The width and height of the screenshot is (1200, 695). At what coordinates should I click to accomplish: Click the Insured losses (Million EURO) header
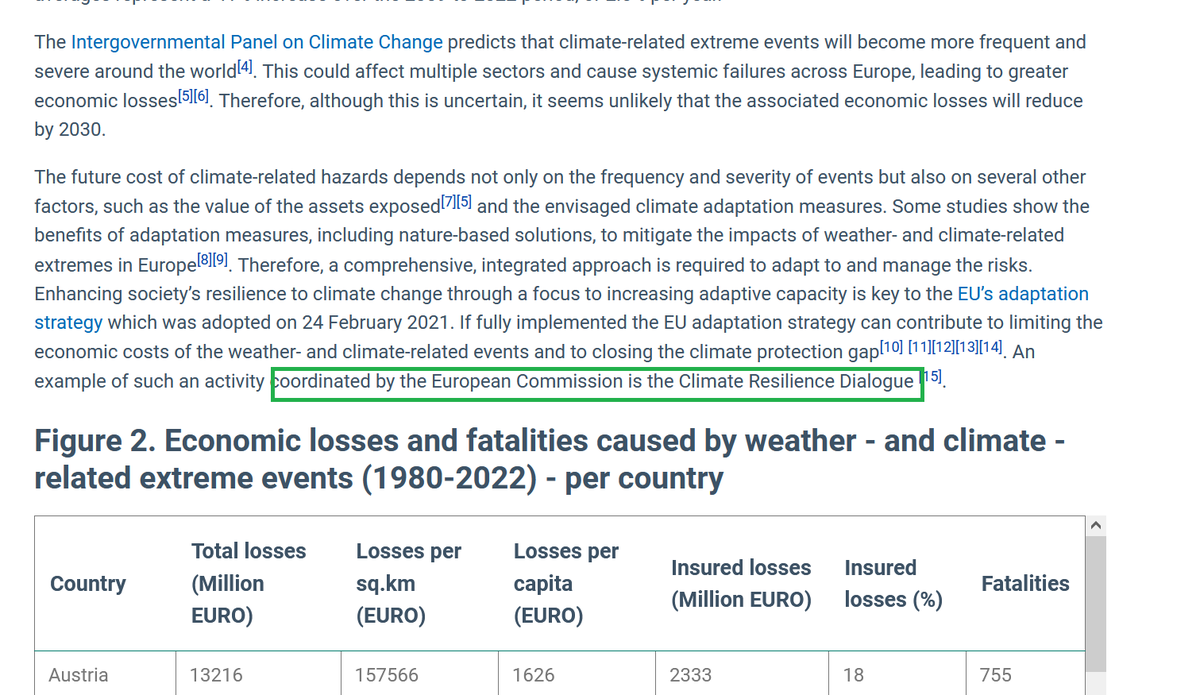(741, 583)
